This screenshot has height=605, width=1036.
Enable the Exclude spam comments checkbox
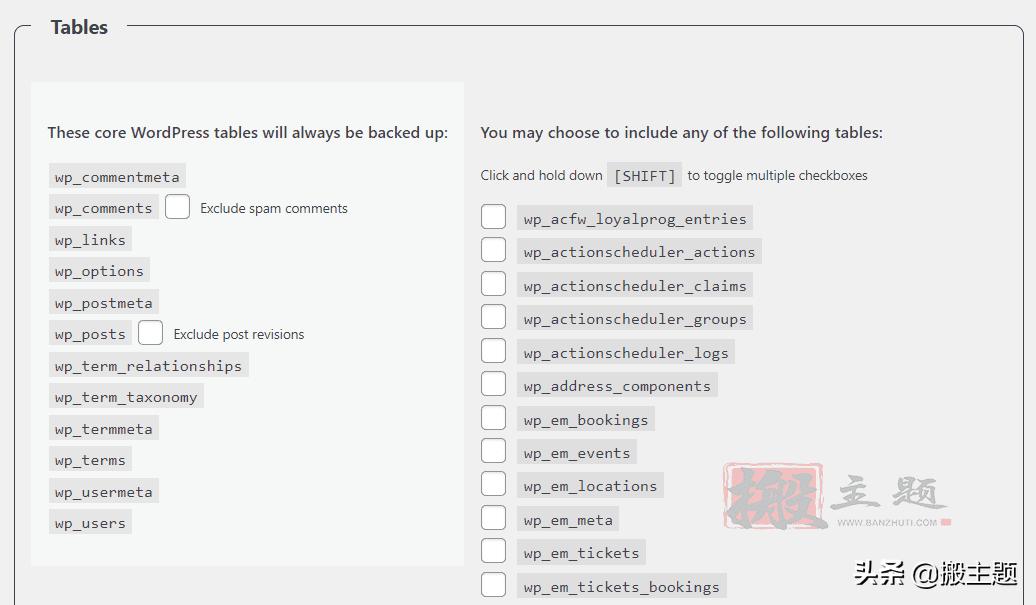pyautogui.click(x=177, y=207)
